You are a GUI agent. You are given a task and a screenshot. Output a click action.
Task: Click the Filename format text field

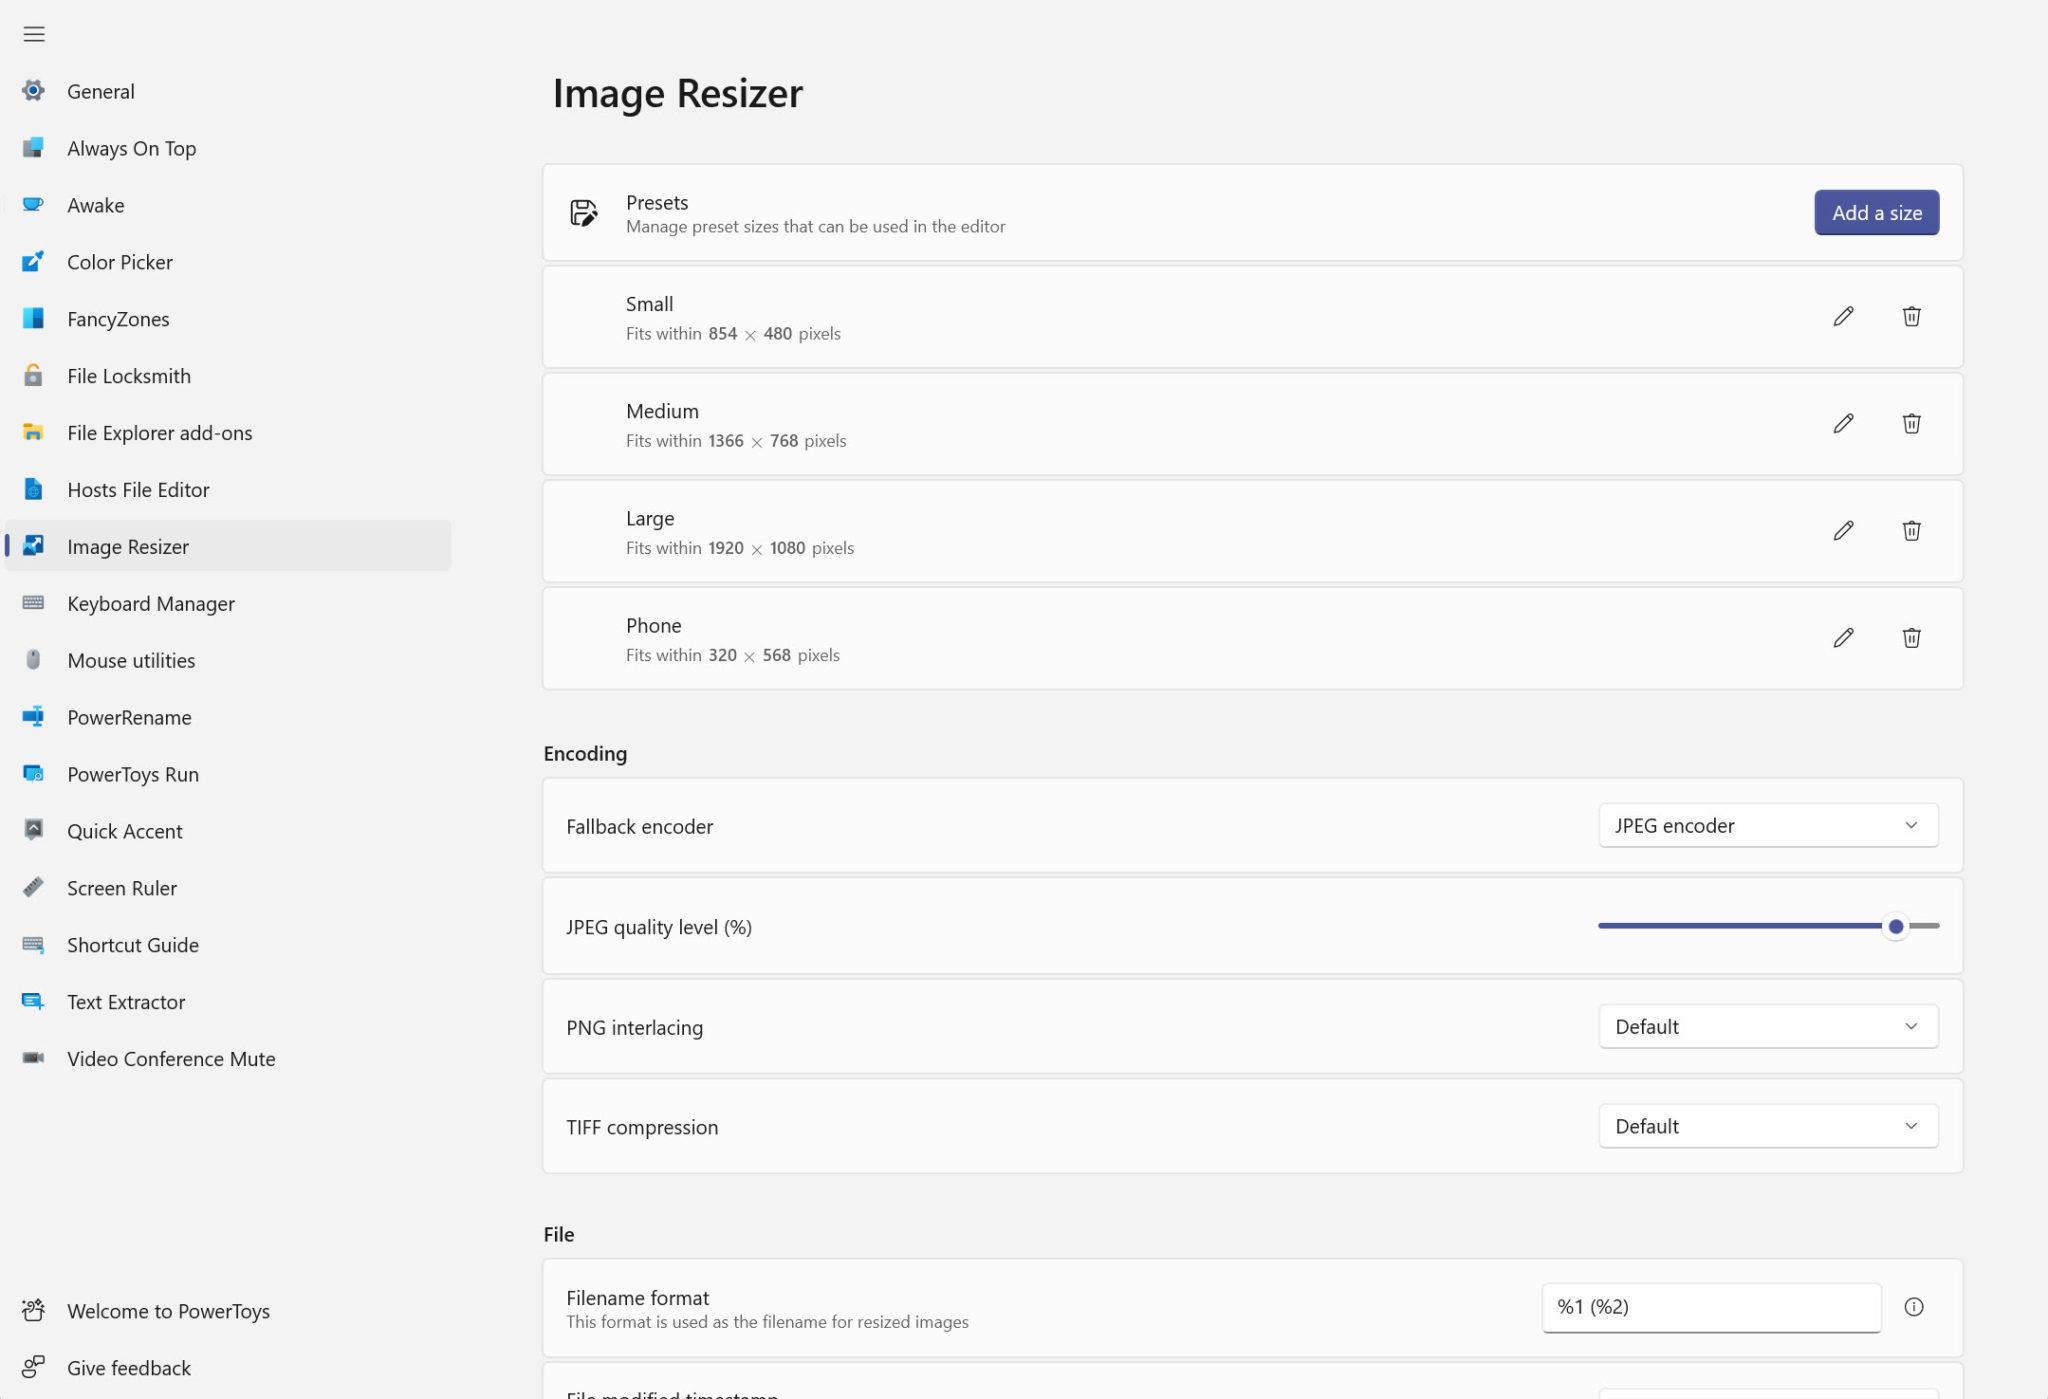click(1710, 1307)
